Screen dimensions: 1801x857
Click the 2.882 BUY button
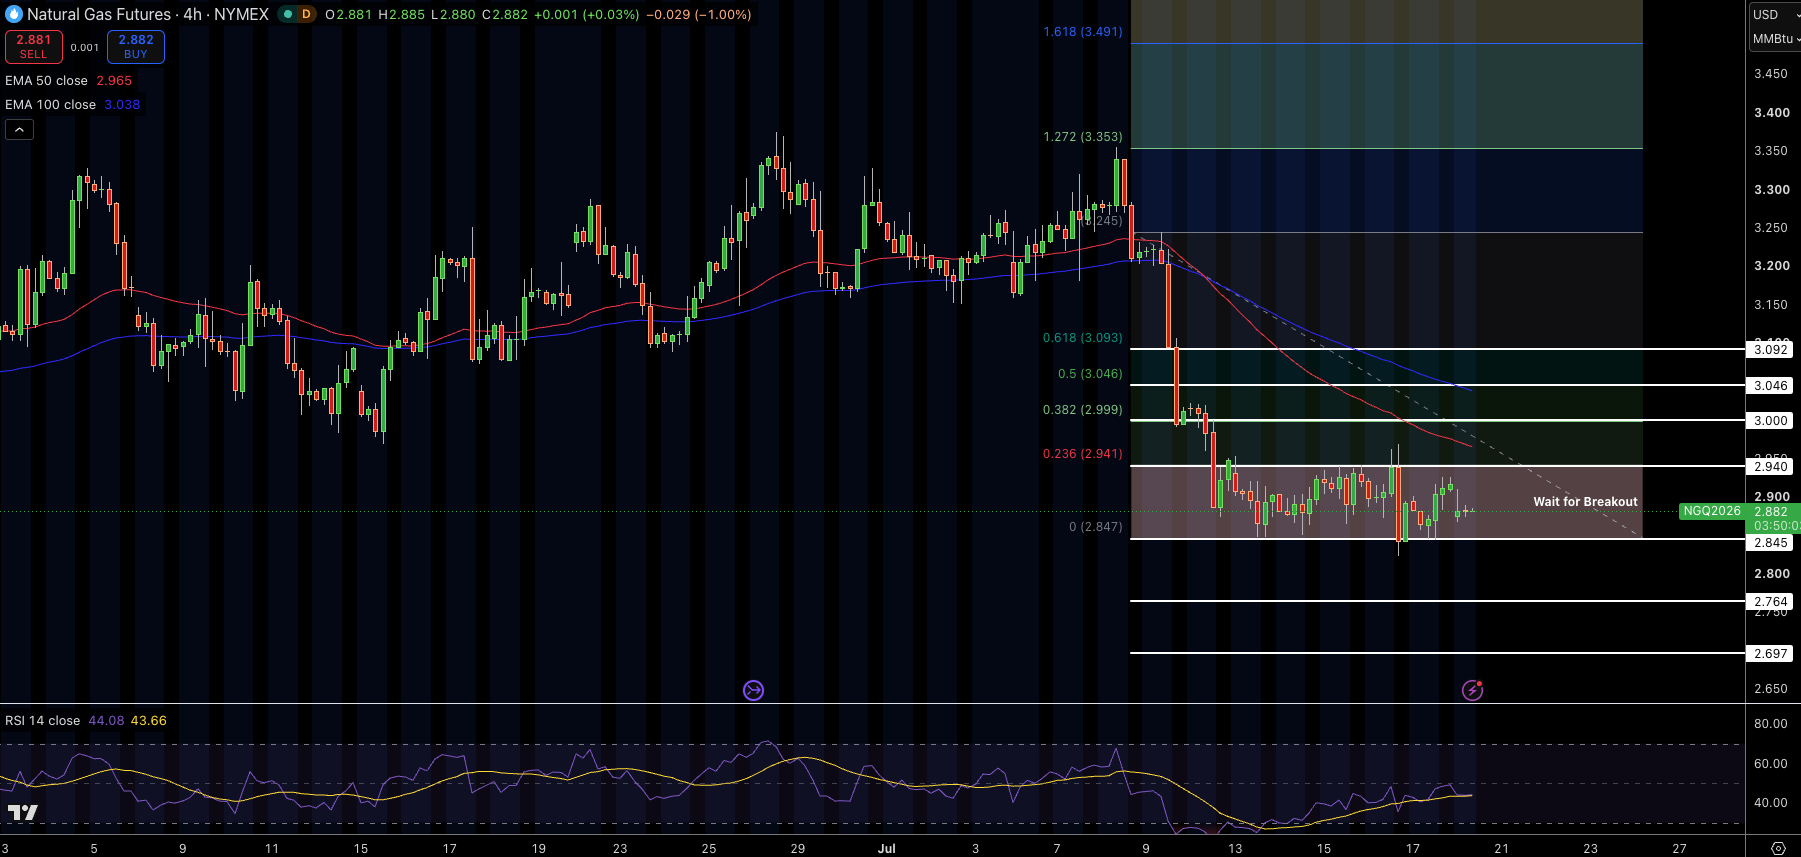(x=136, y=46)
